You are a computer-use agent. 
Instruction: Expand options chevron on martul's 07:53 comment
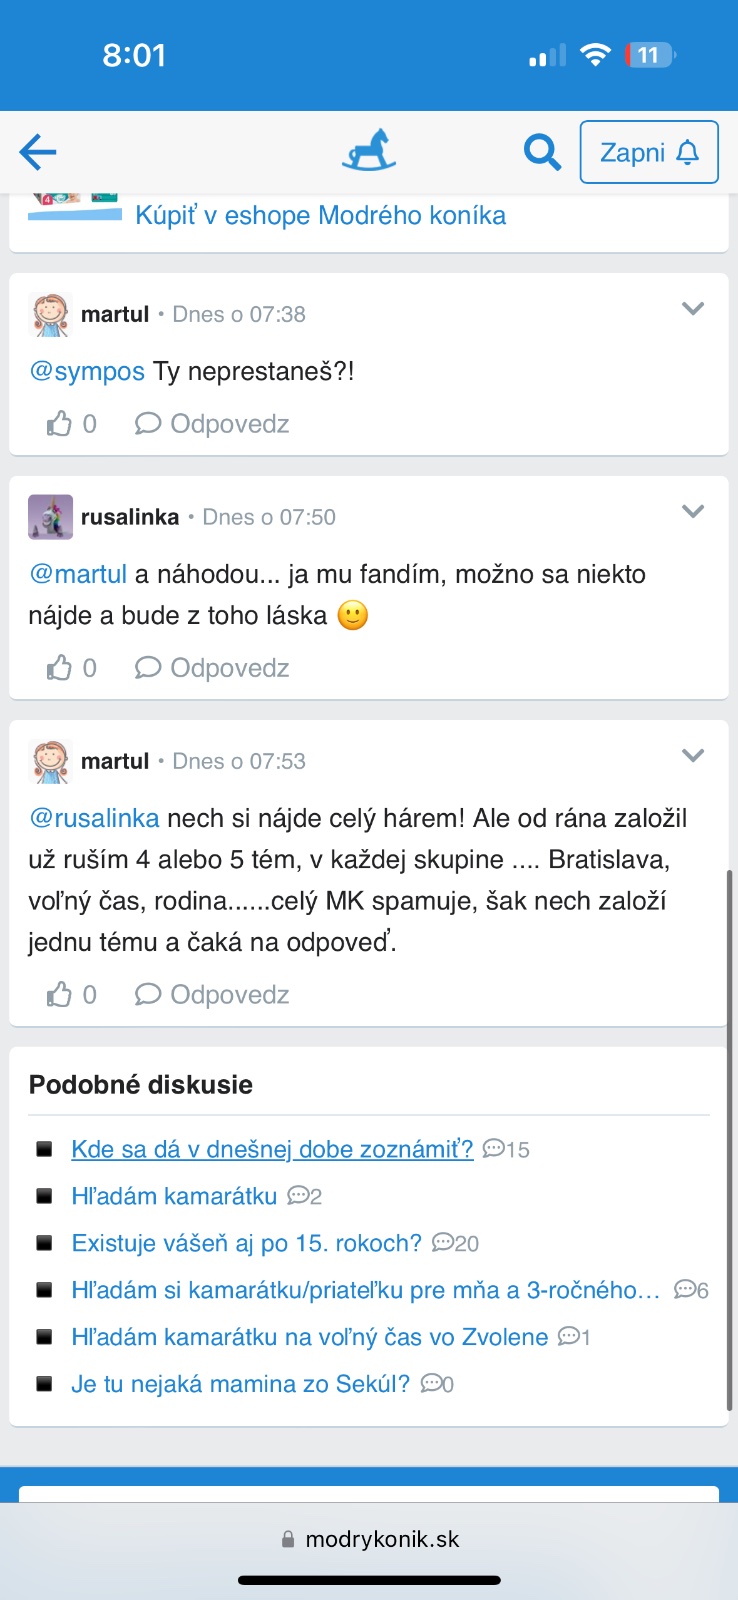tap(693, 756)
